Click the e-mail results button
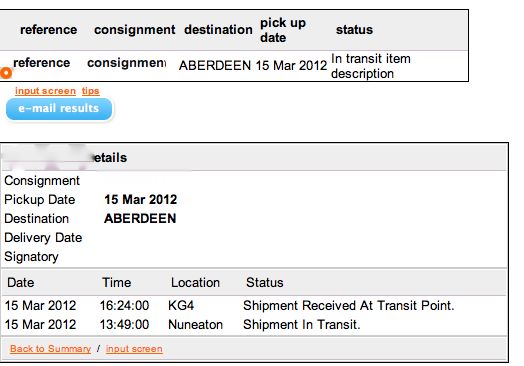This screenshot has height=366, width=524. [59, 109]
